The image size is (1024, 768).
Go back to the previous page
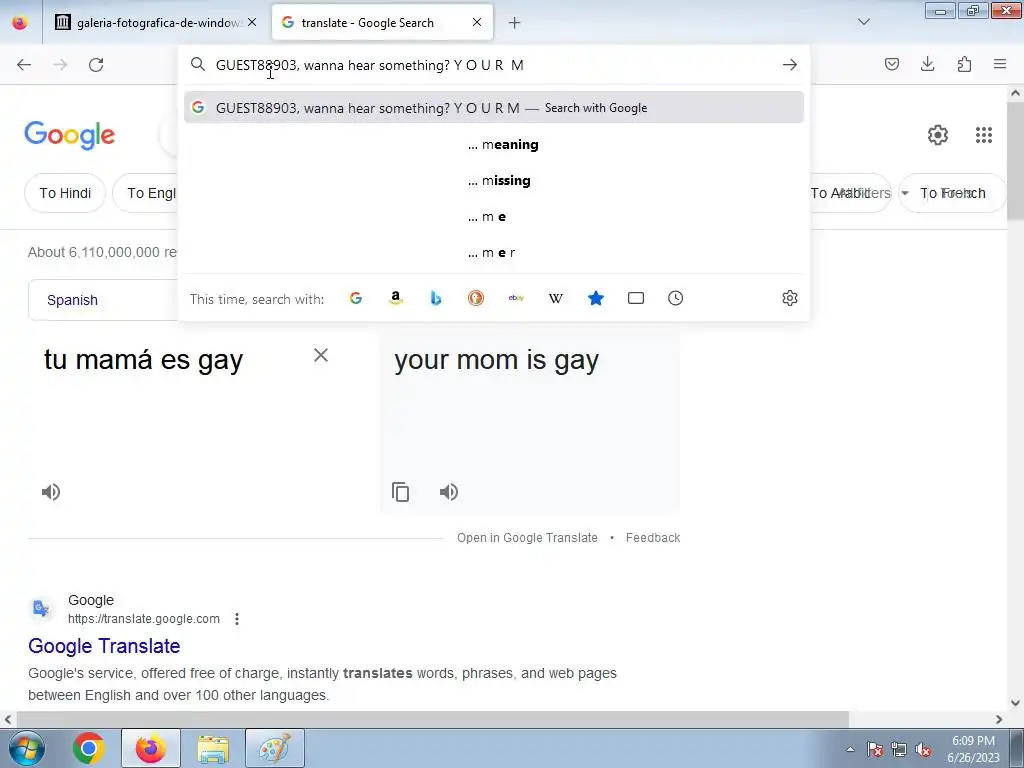coord(24,65)
